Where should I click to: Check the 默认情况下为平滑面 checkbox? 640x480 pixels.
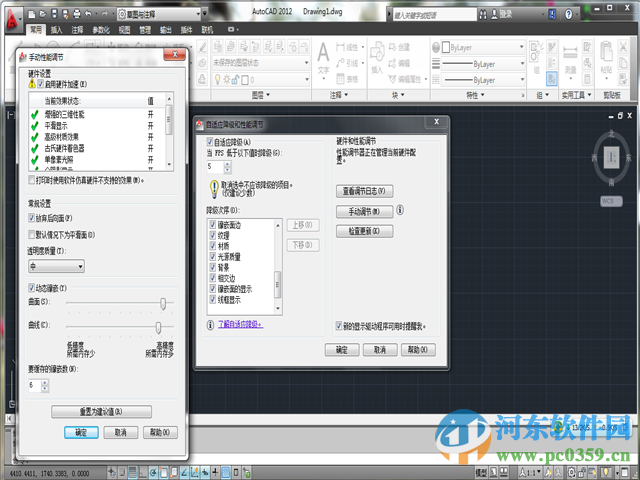pyautogui.click(x=31, y=234)
